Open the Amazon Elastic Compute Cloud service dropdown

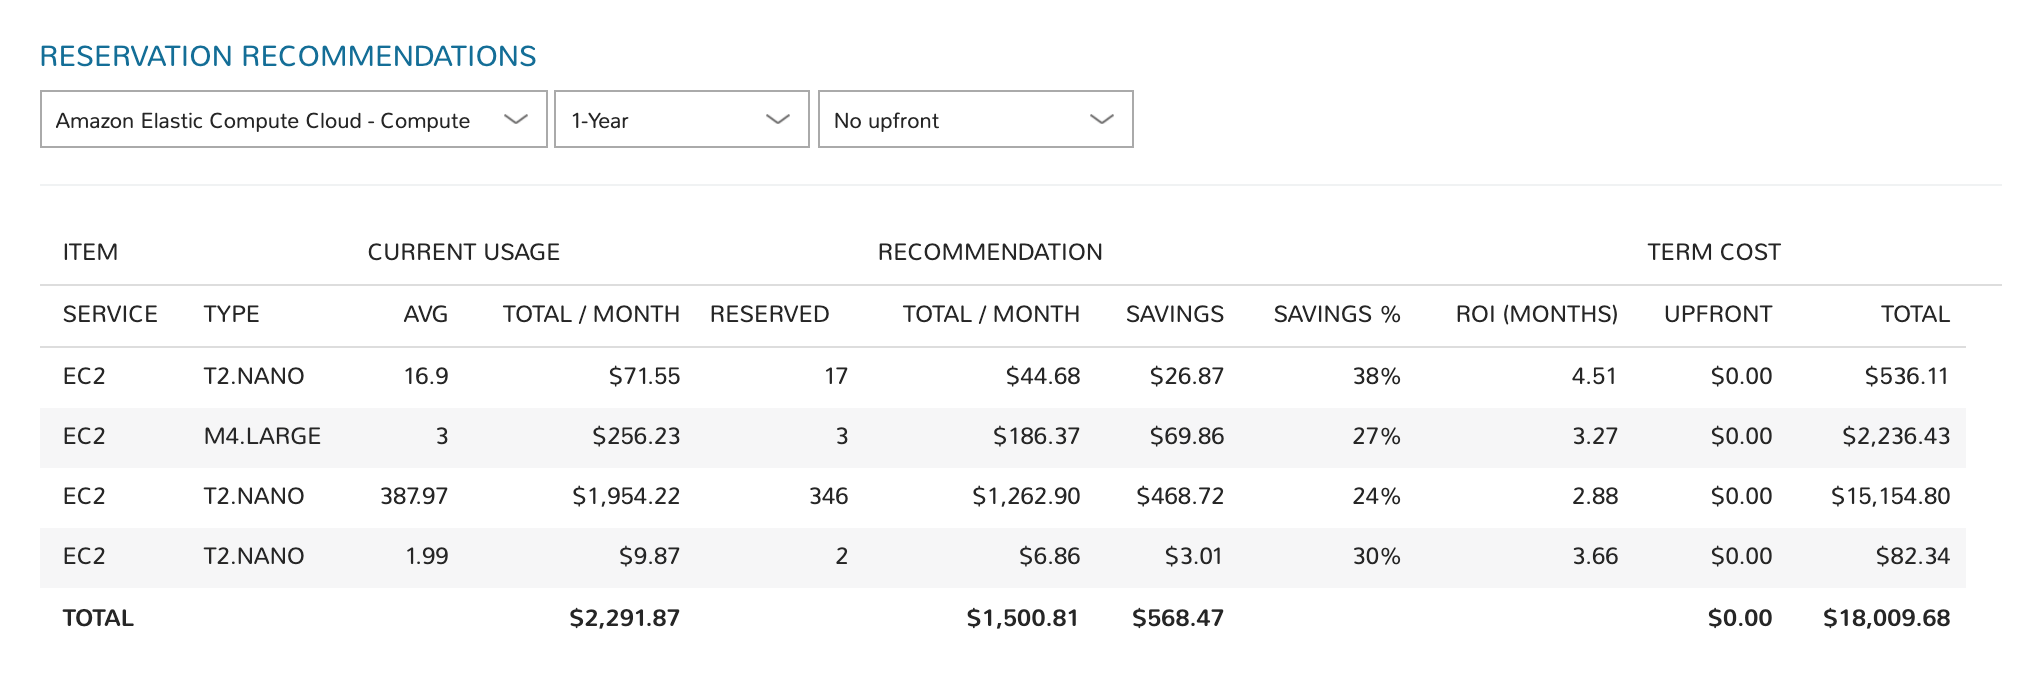[293, 120]
